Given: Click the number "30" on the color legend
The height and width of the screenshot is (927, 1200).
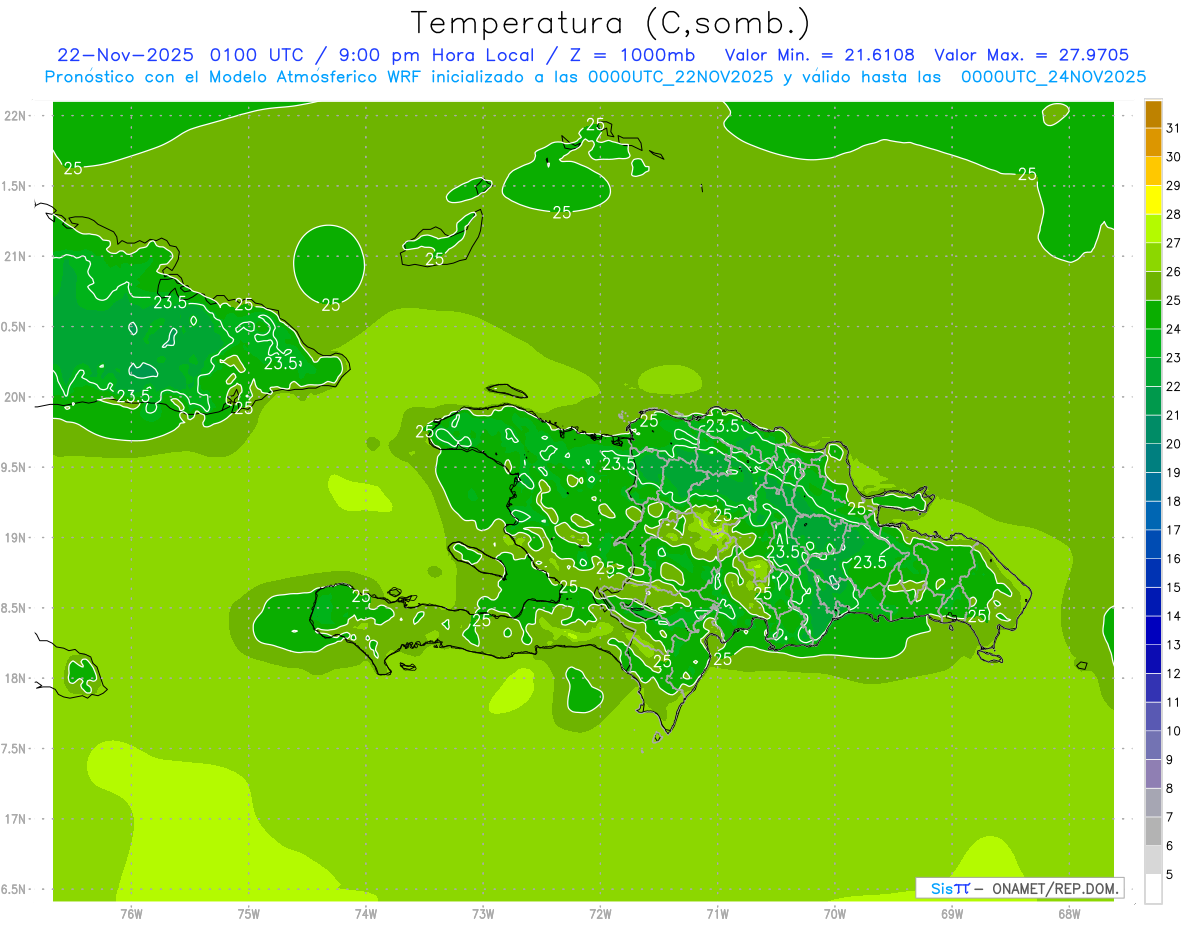Looking at the screenshot, I should pos(1174,156).
